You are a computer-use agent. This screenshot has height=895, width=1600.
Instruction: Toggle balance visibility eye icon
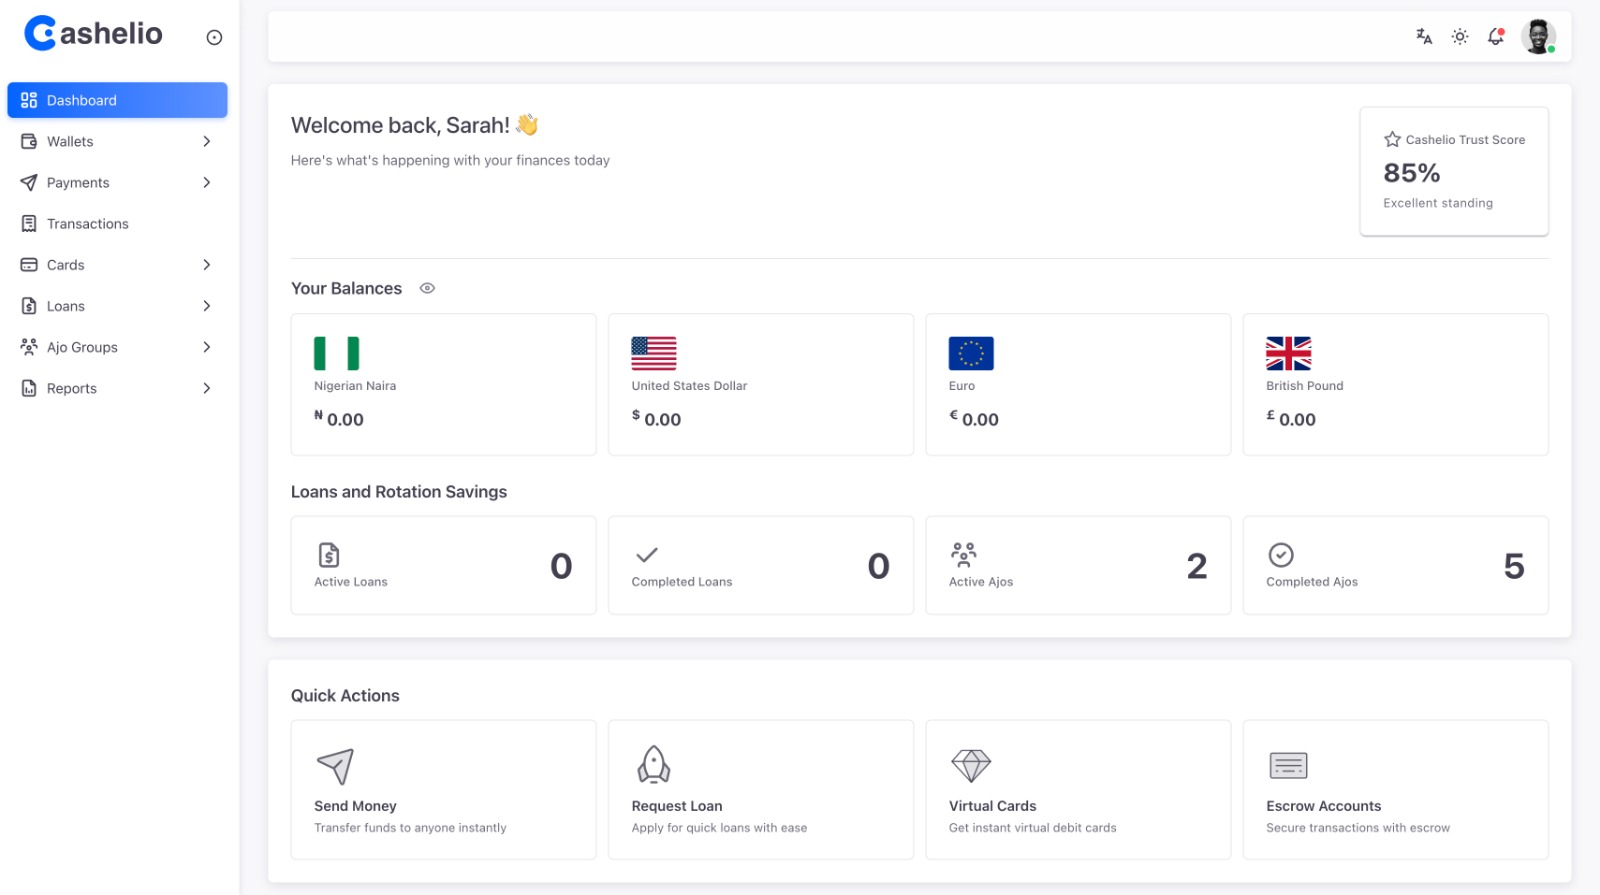[x=427, y=288]
